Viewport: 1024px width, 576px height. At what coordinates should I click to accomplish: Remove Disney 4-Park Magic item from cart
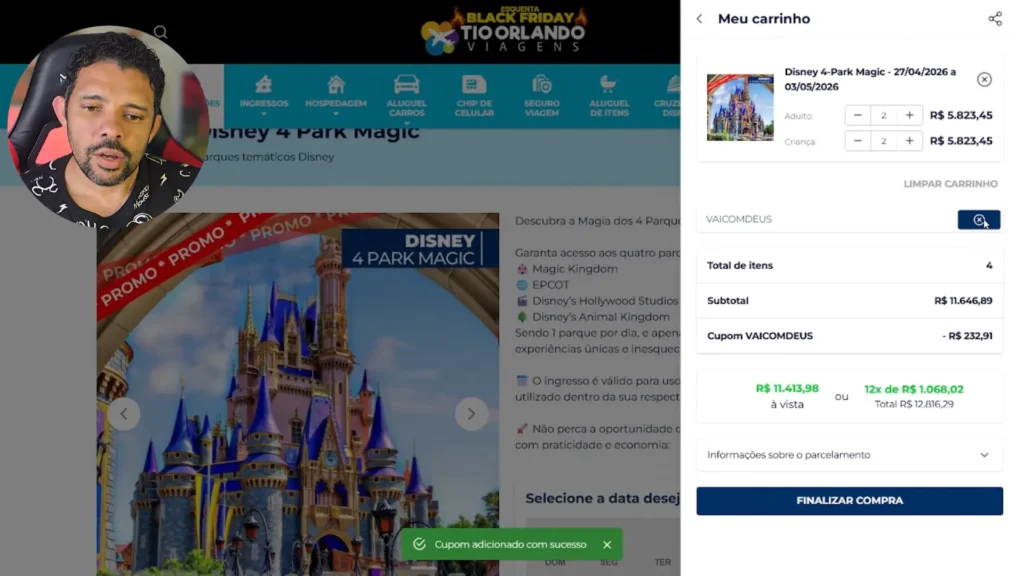[x=984, y=80]
